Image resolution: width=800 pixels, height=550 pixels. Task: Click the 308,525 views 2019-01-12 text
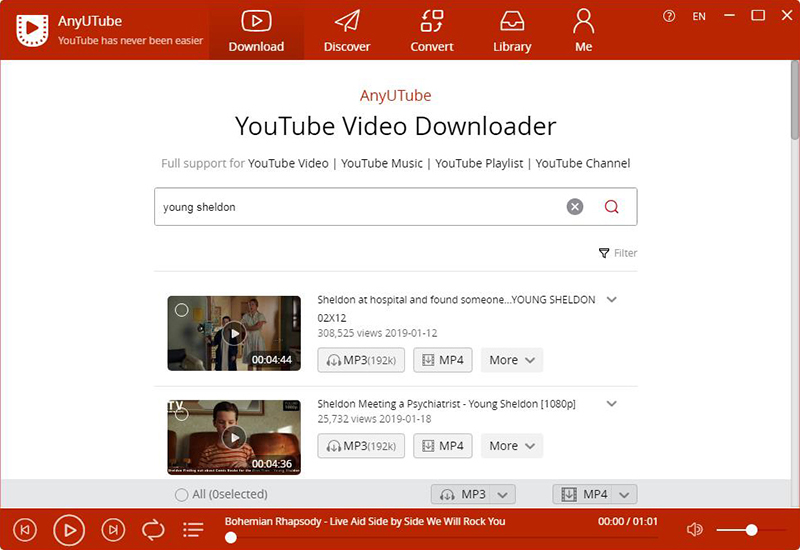pos(377,333)
